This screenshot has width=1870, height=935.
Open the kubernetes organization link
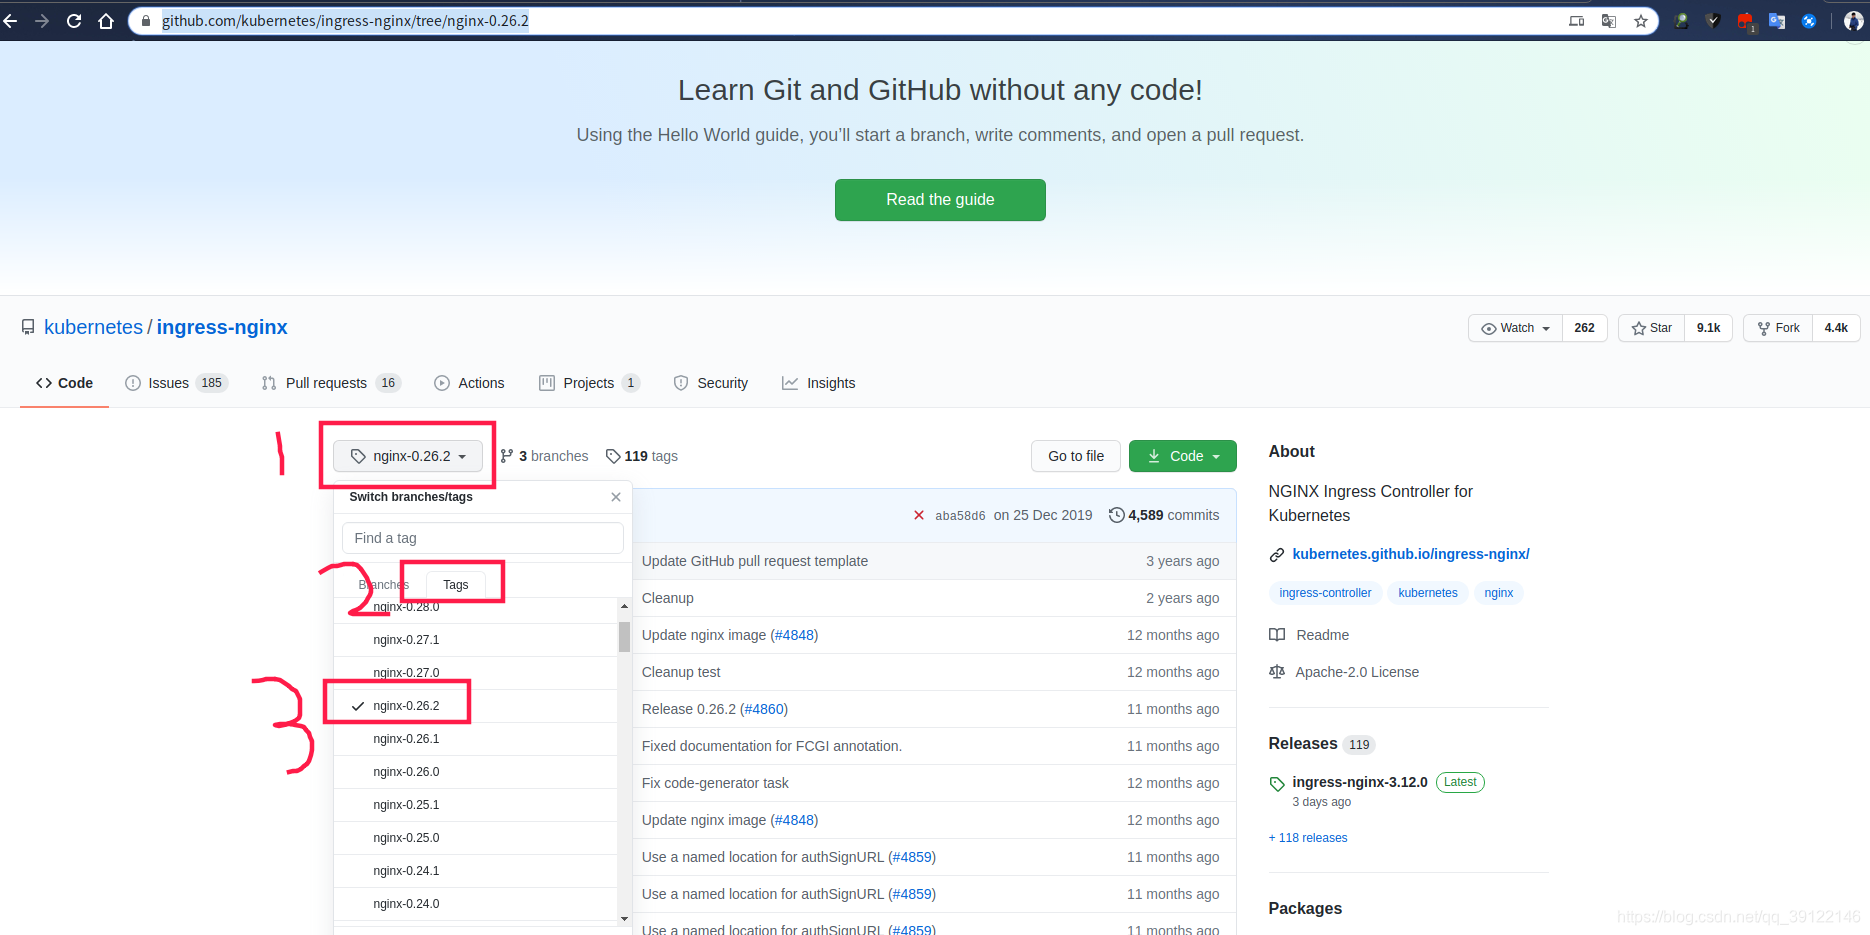point(93,327)
